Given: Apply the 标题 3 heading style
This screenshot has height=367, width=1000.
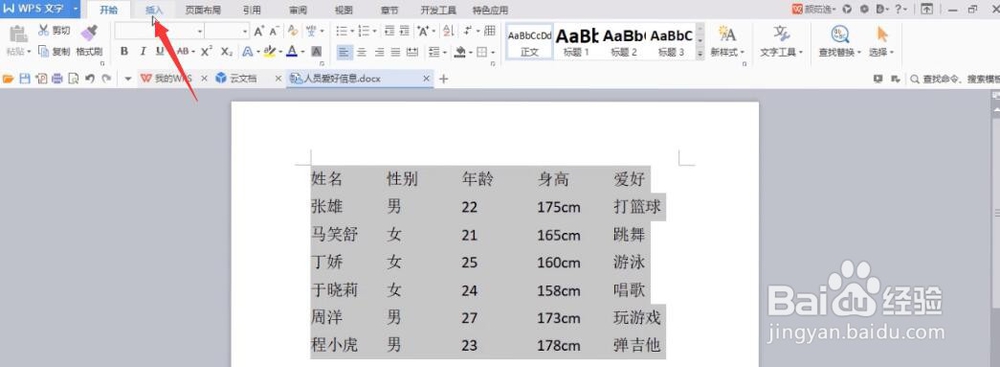Looking at the screenshot, I should click(x=671, y=41).
